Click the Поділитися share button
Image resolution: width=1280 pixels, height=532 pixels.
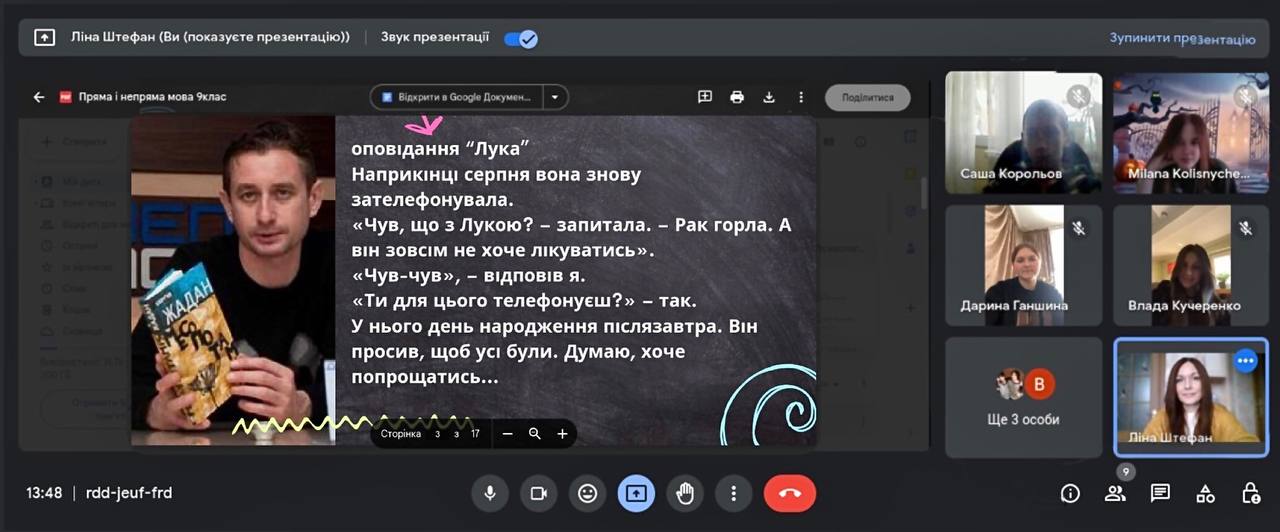point(867,97)
